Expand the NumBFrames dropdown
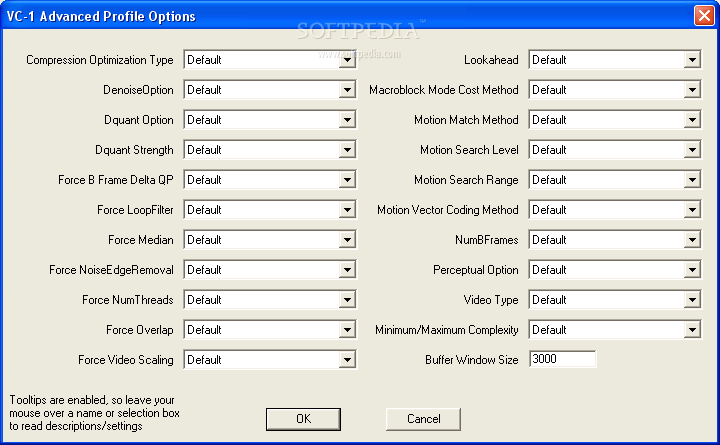Viewport: 720px width, 445px height. pos(614,240)
